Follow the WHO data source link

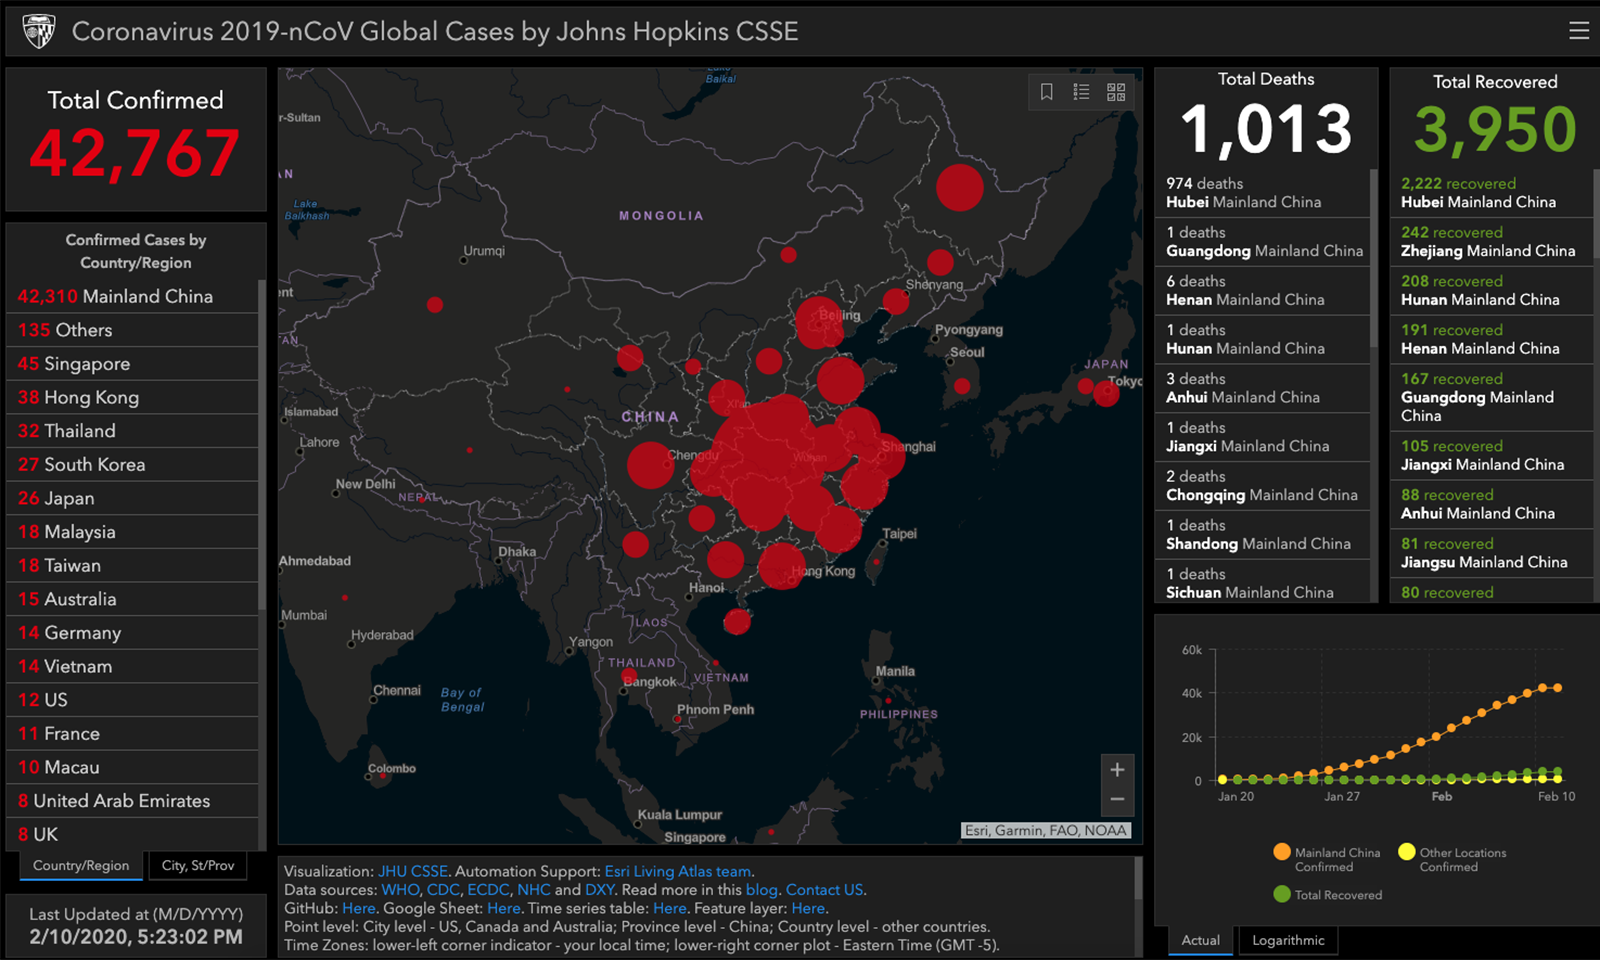(400, 889)
